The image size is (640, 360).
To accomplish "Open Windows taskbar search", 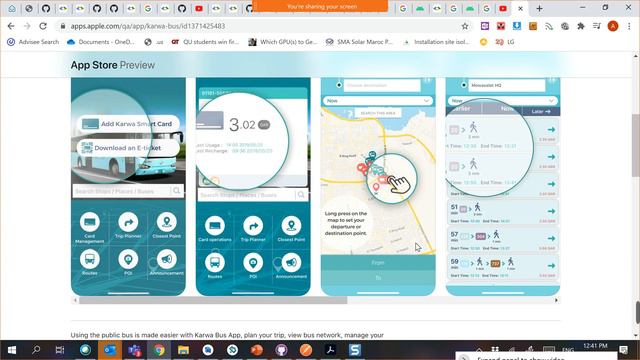I will click(x=36, y=350).
